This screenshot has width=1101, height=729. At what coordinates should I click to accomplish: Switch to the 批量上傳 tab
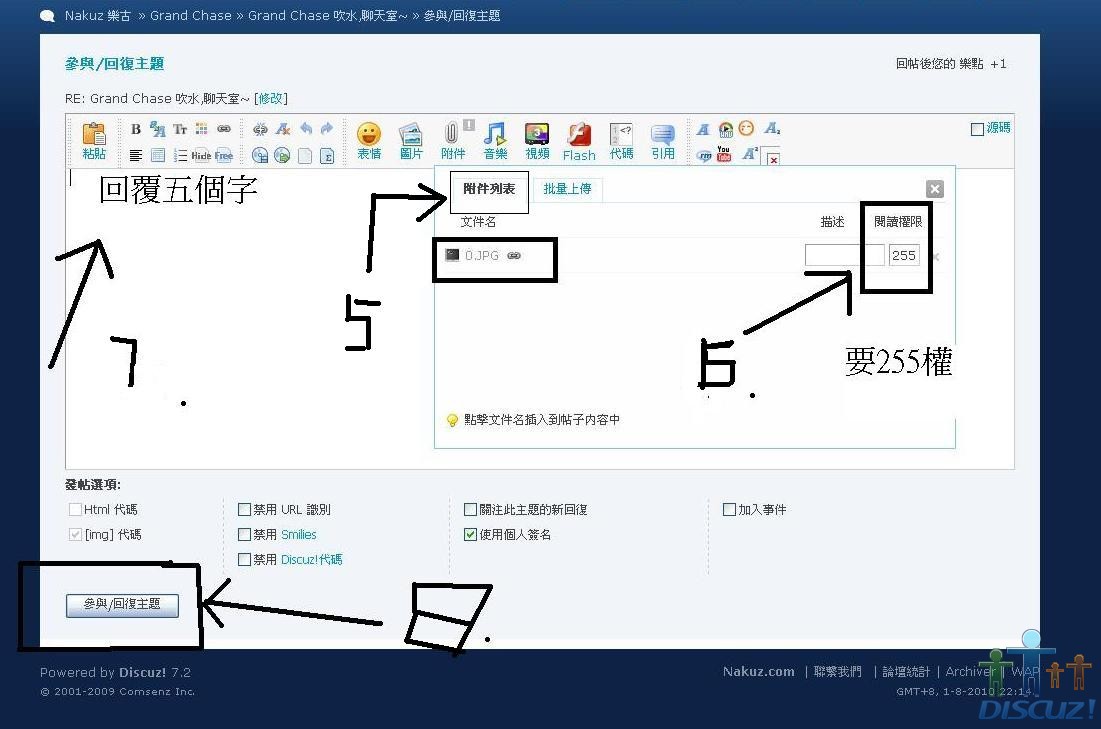567,189
